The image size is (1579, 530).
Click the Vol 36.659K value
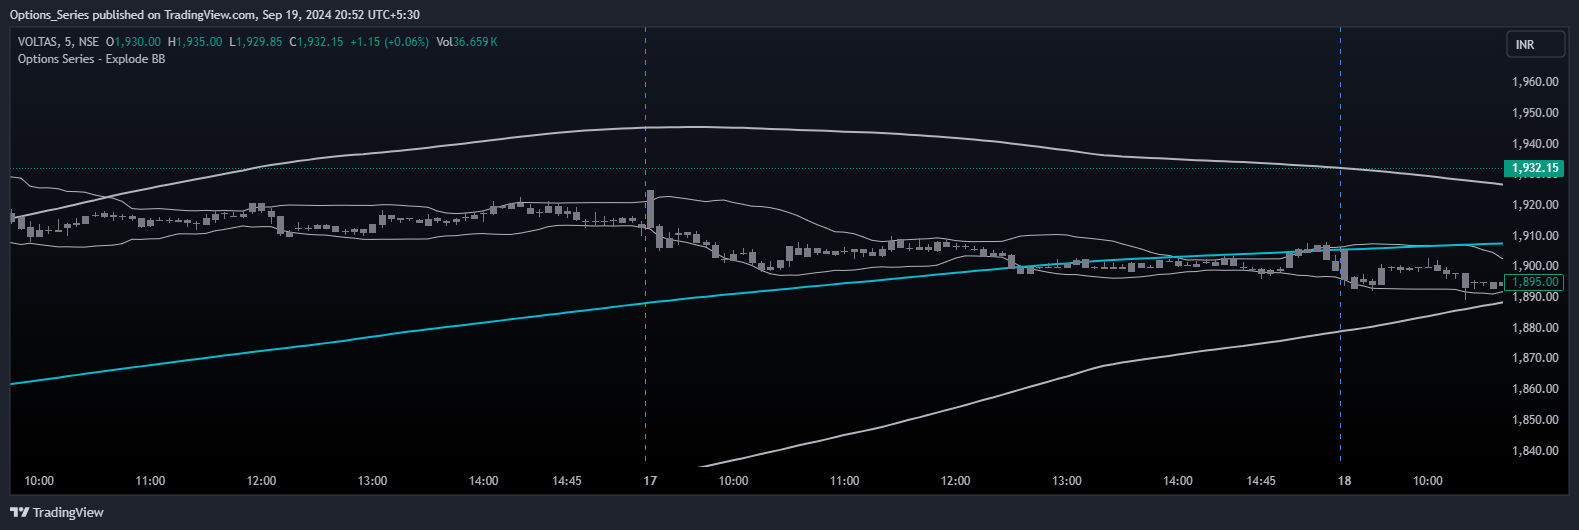467,42
